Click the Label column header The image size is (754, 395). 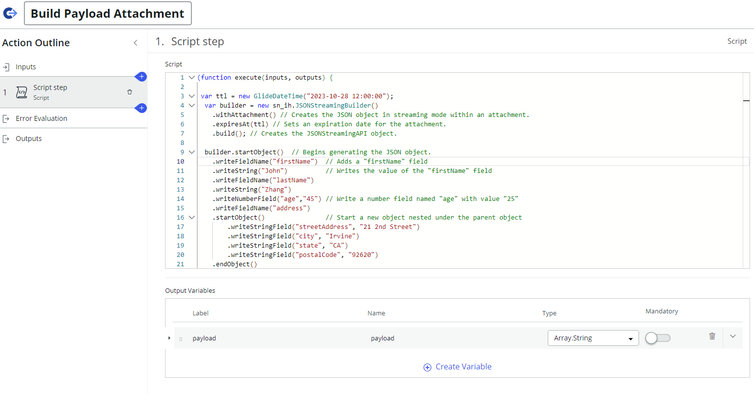coord(201,313)
